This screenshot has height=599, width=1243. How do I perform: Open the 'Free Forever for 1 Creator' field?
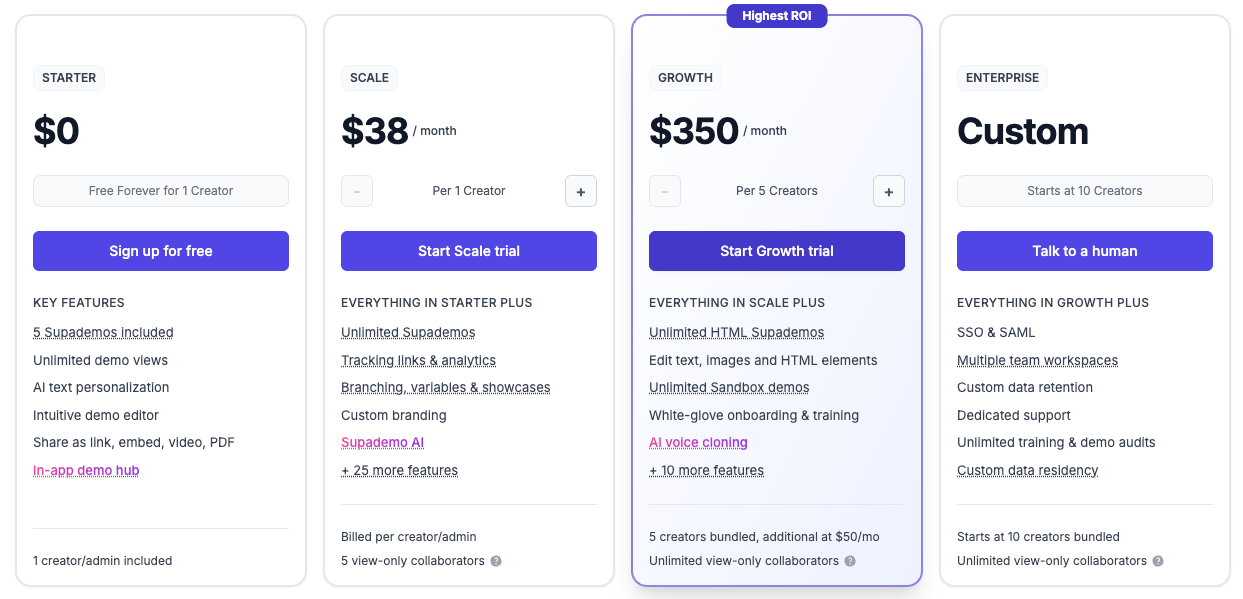(x=160, y=191)
